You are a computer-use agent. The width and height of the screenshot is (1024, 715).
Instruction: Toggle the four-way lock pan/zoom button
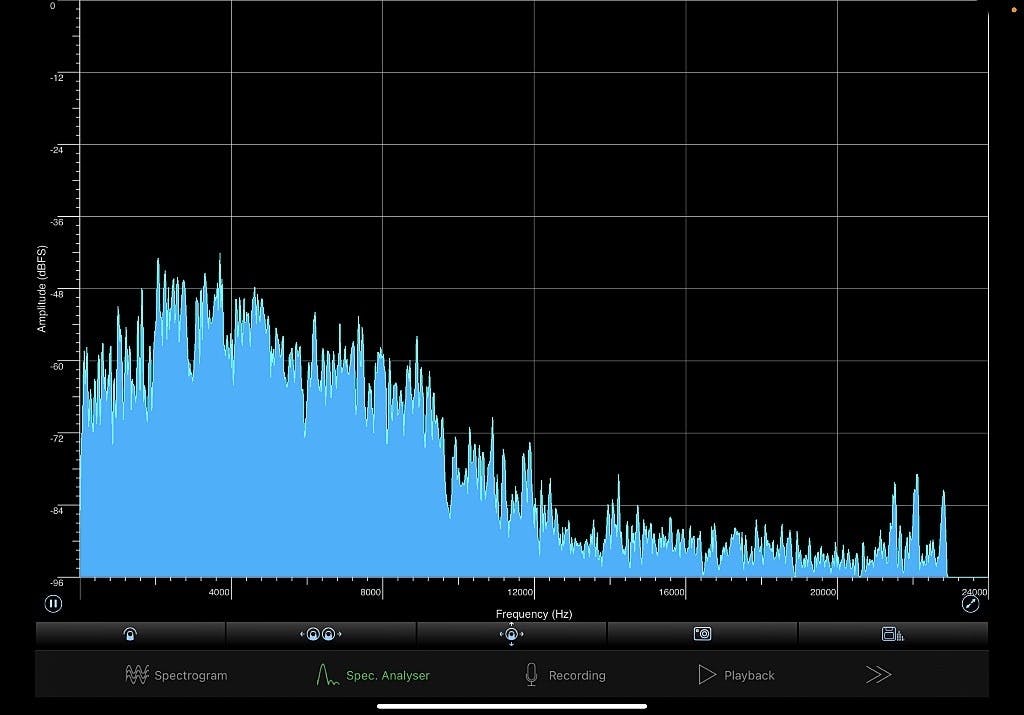click(x=511, y=634)
